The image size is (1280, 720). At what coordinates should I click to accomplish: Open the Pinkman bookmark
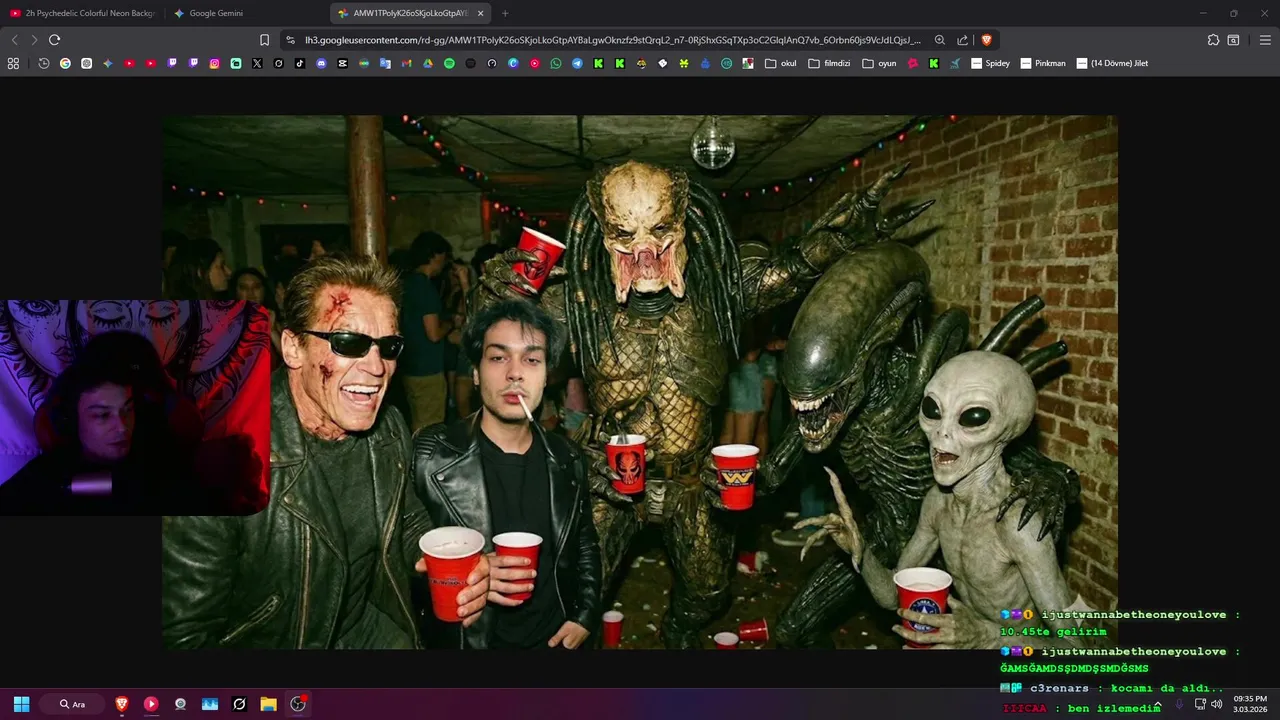coord(1043,63)
